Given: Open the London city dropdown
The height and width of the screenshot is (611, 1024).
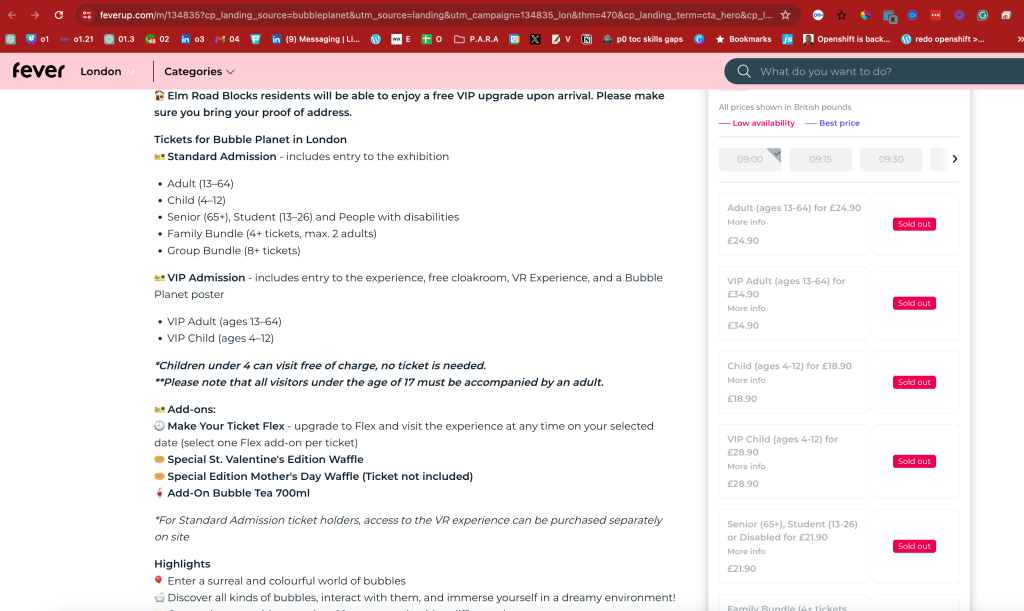Looking at the screenshot, I should pos(107,71).
